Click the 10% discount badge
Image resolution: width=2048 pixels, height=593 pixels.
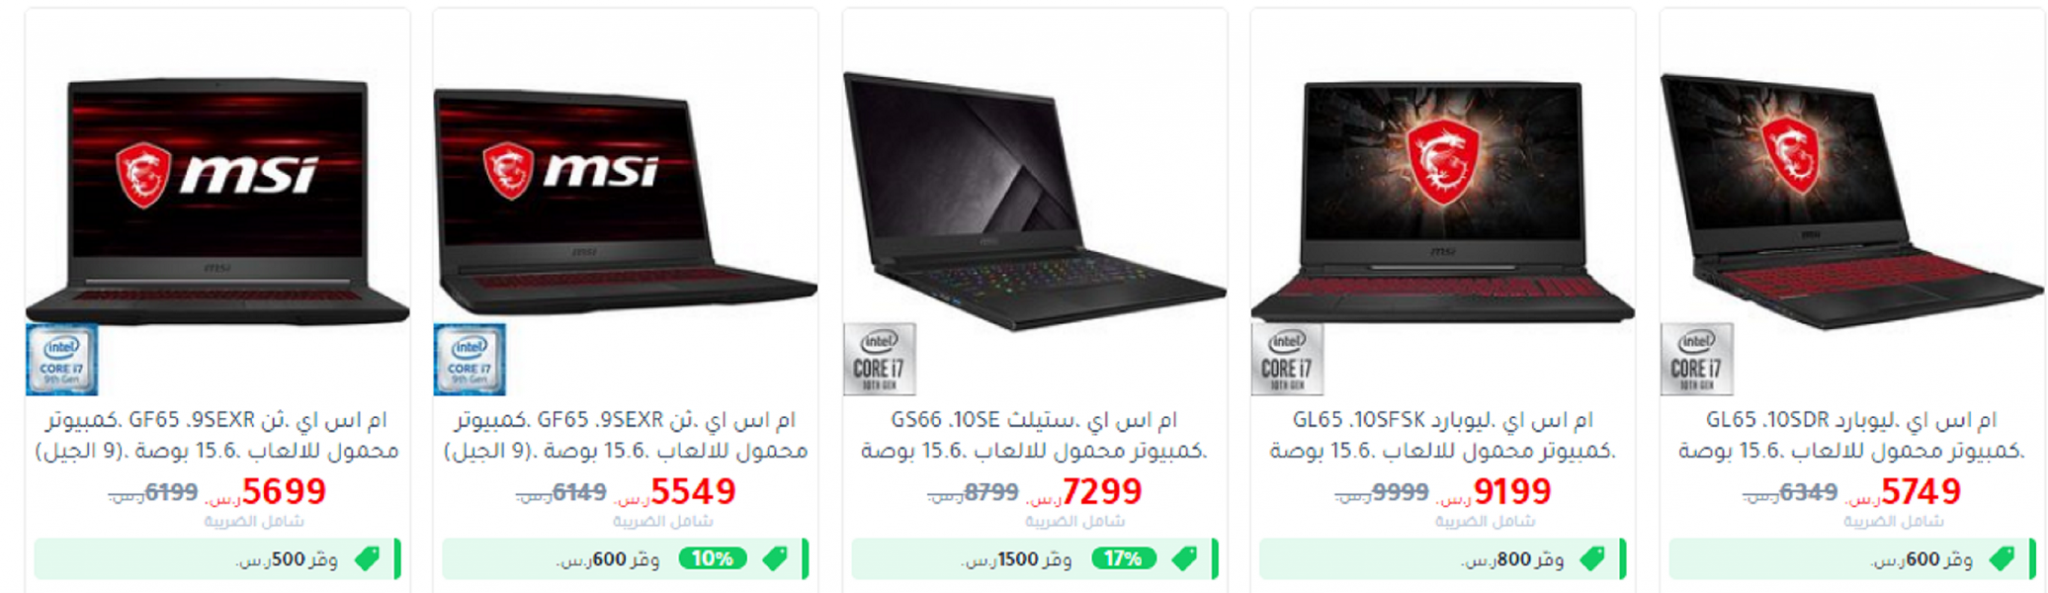[x=713, y=559]
